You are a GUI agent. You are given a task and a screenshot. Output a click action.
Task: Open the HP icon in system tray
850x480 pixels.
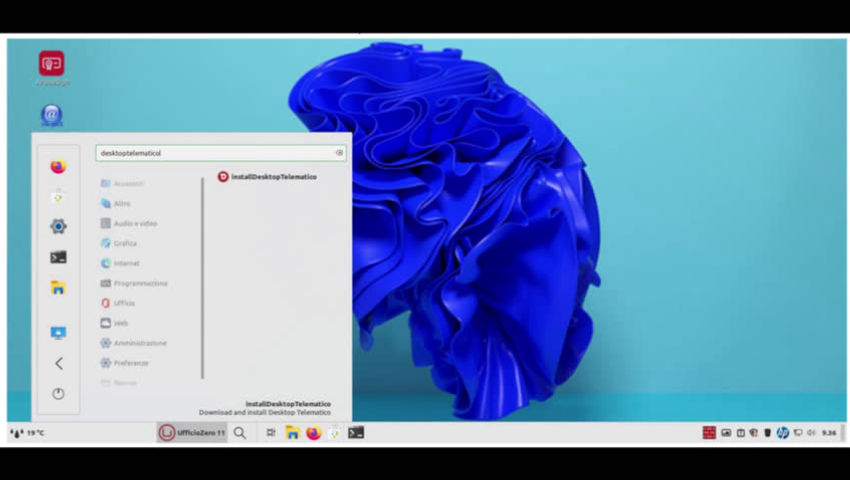(x=783, y=433)
